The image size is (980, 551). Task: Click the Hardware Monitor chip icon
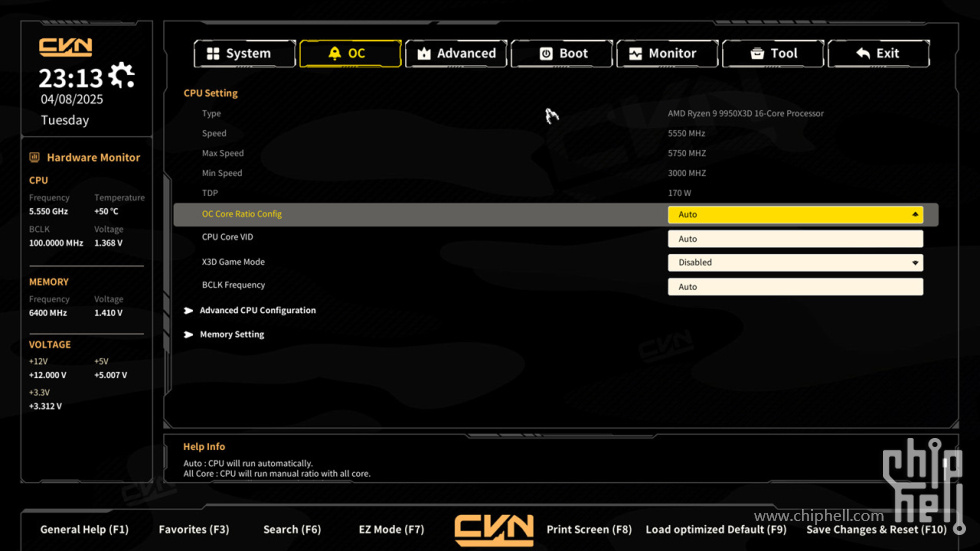34,157
